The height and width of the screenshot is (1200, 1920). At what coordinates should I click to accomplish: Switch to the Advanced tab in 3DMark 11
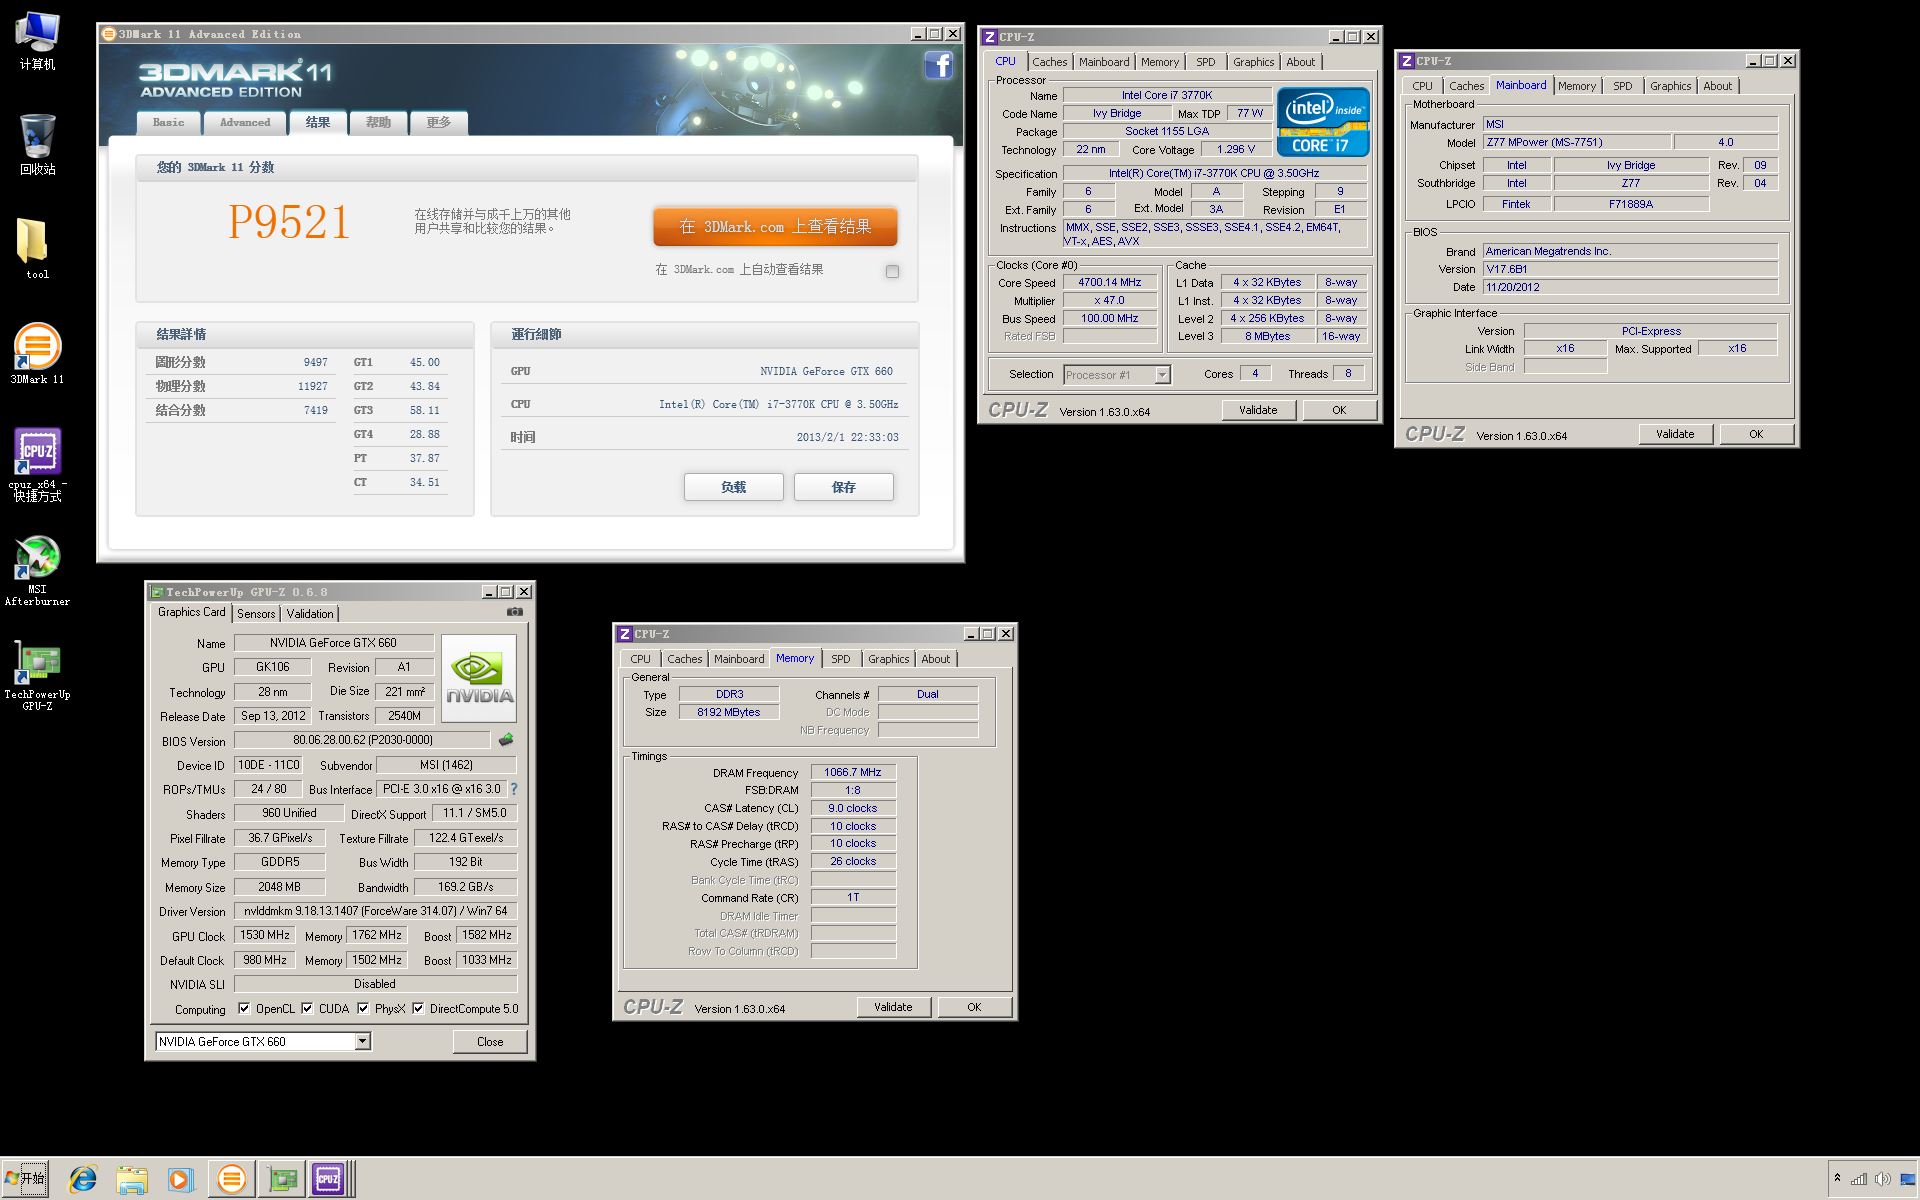click(245, 123)
